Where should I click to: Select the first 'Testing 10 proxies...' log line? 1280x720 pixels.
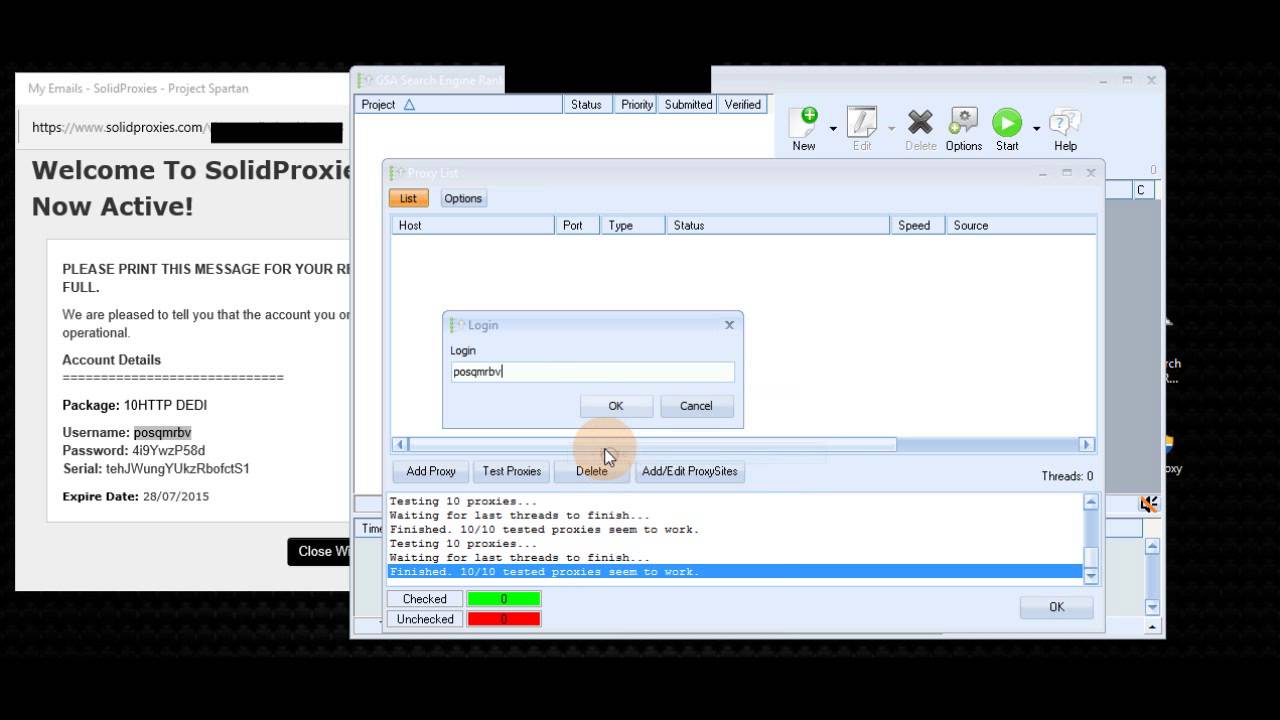click(463, 502)
